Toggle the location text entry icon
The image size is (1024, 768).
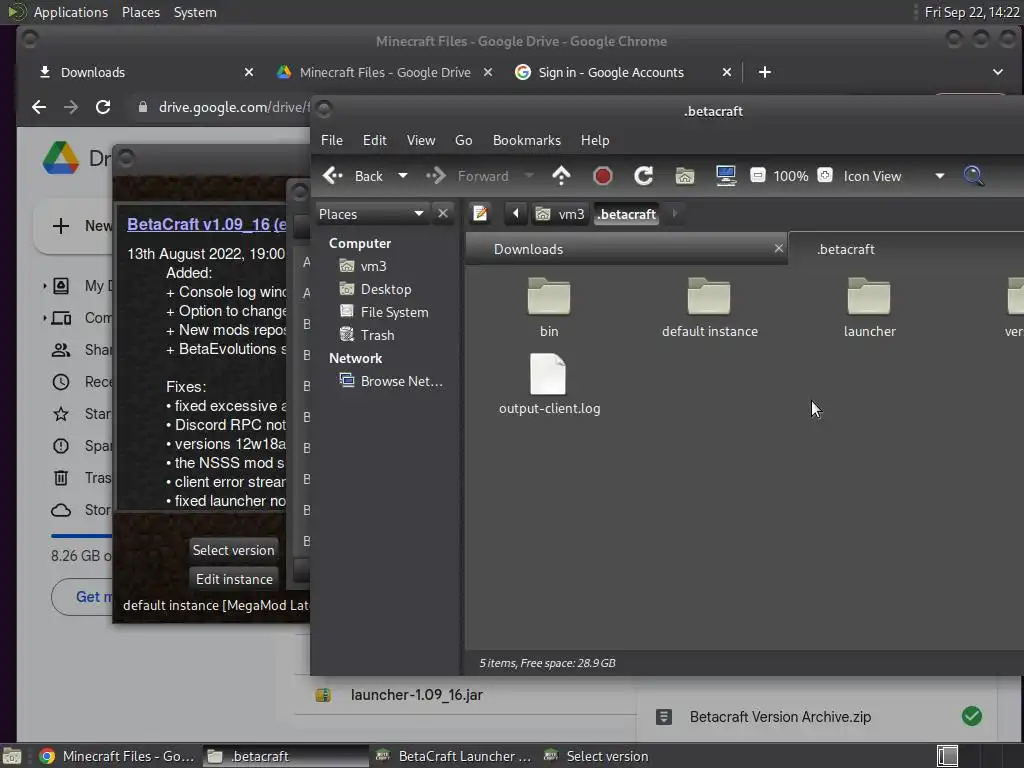tap(480, 213)
